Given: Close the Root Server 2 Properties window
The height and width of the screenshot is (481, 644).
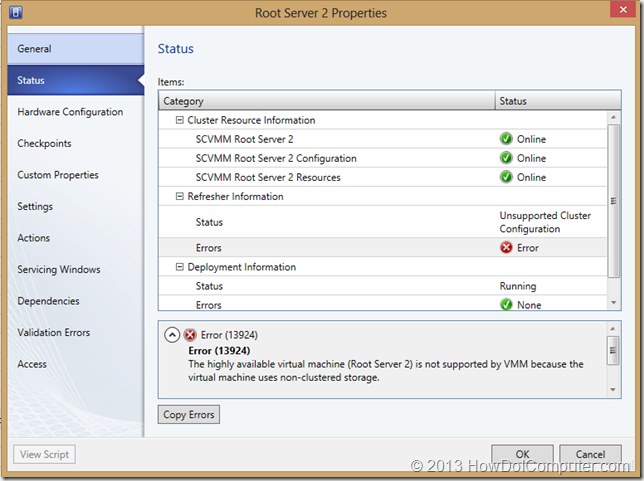Looking at the screenshot, I should tap(623, 9).
